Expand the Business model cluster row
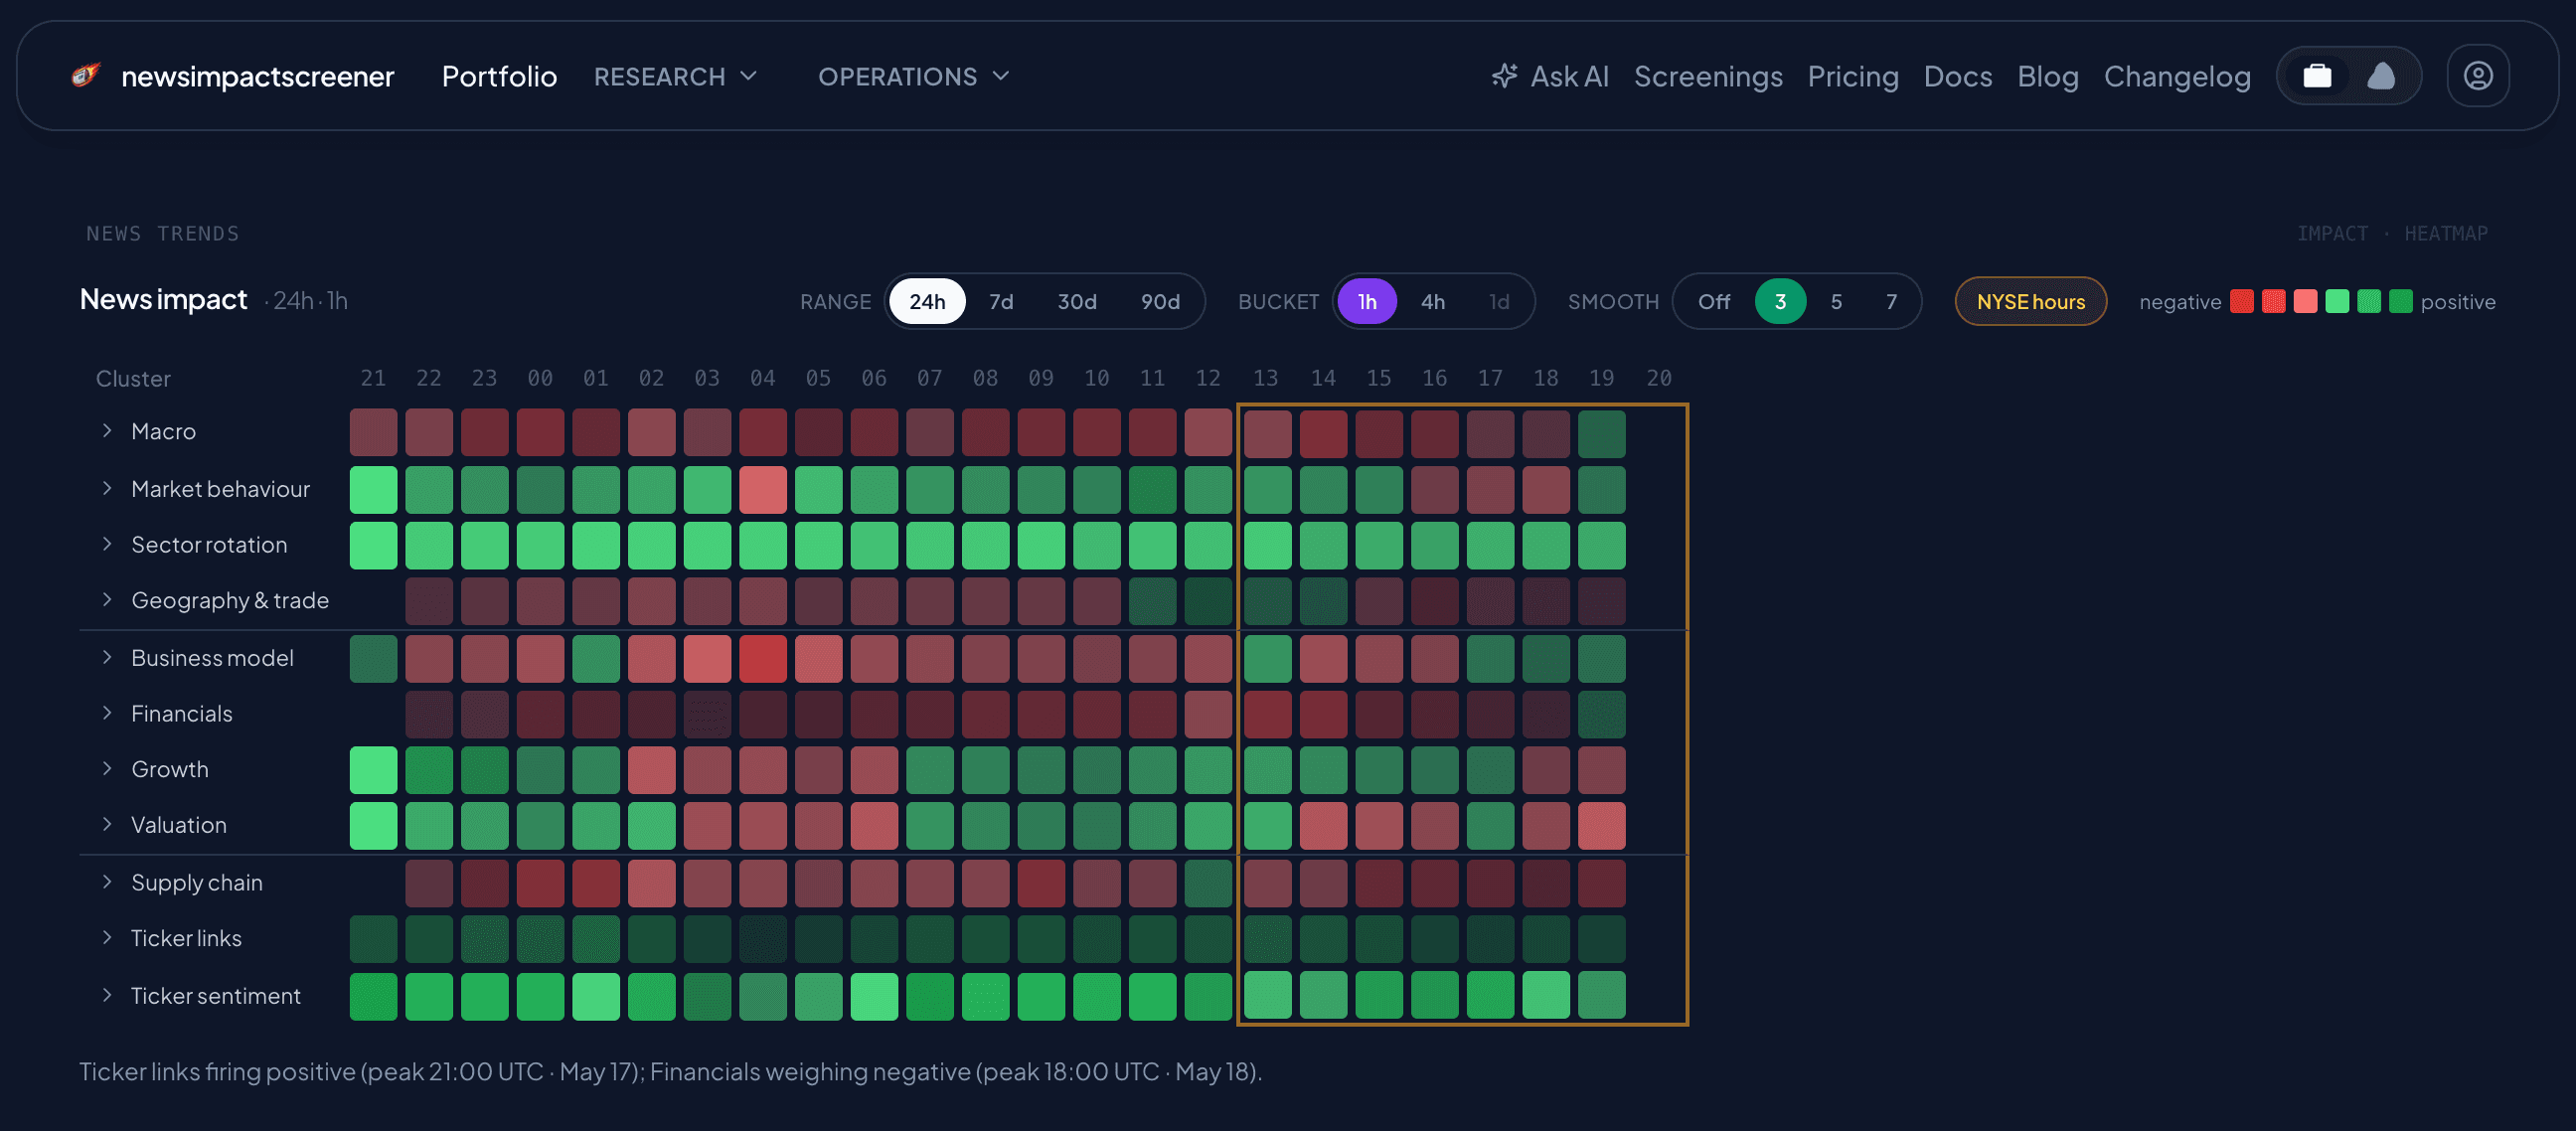Screen dimensions: 2576x1131 (x=107, y=657)
